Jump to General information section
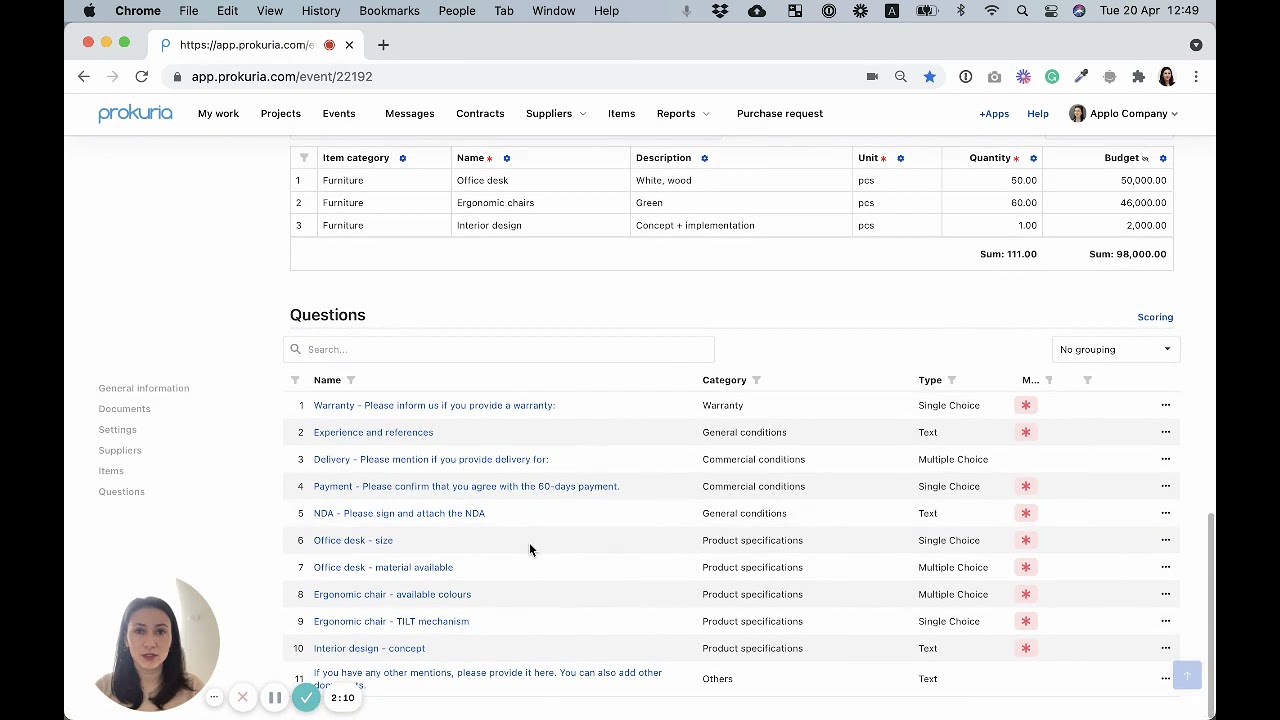The image size is (1280, 720). coord(144,388)
